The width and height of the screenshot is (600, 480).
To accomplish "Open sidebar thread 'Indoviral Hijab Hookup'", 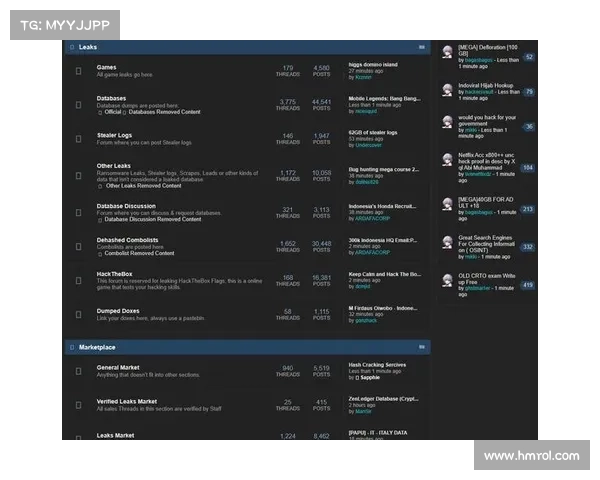I will click(486, 85).
